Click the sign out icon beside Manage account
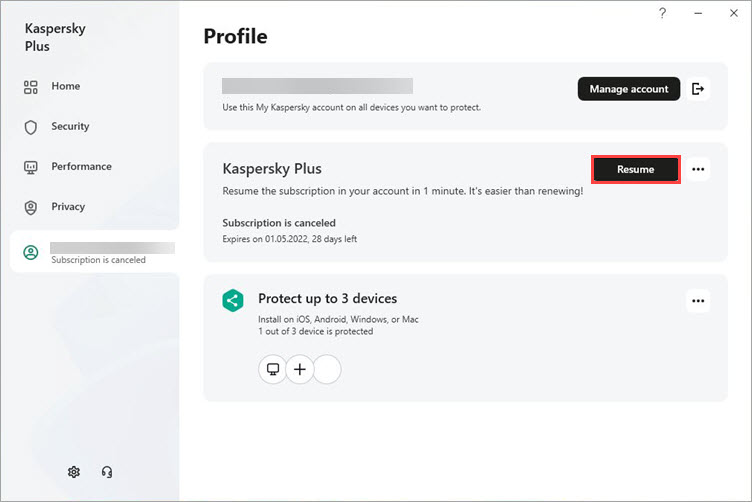The width and height of the screenshot is (752, 502). pos(698,89)
